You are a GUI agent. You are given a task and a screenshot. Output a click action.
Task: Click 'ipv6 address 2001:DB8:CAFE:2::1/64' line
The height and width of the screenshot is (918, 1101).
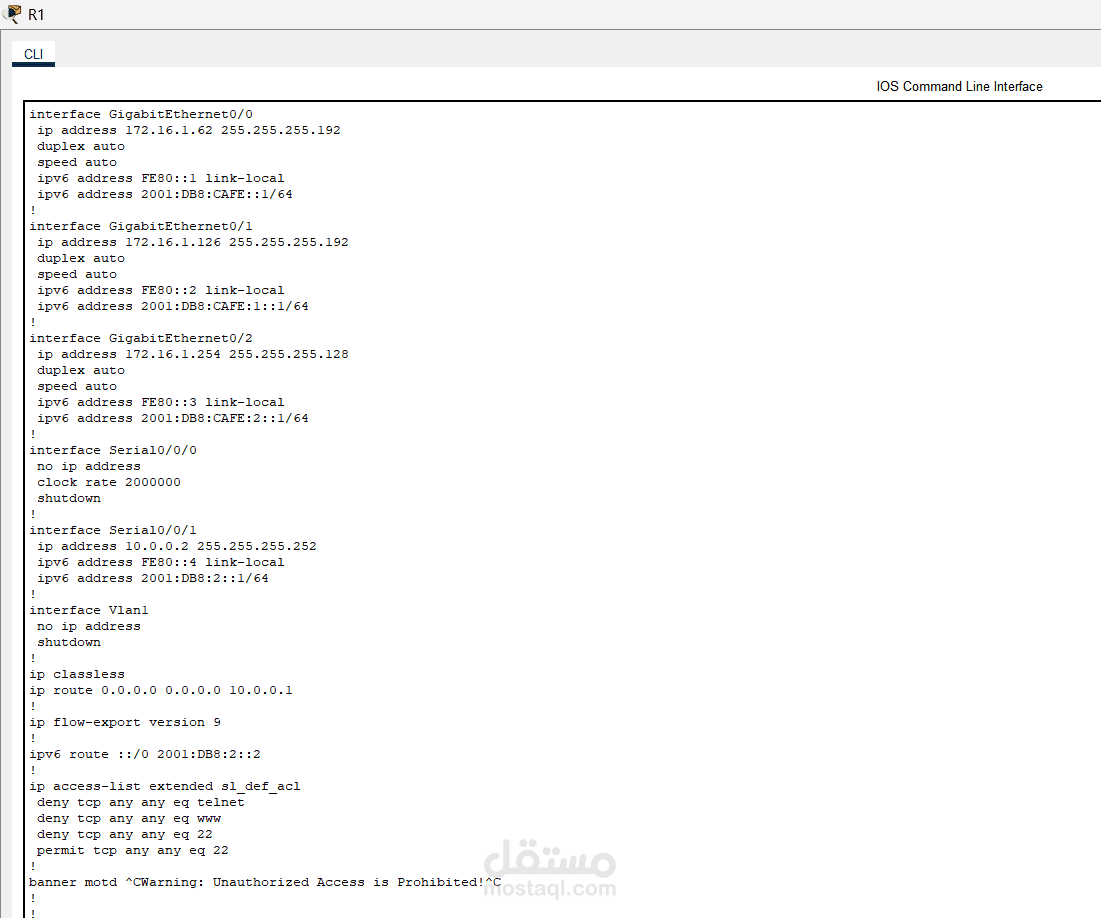pos(173,419)
